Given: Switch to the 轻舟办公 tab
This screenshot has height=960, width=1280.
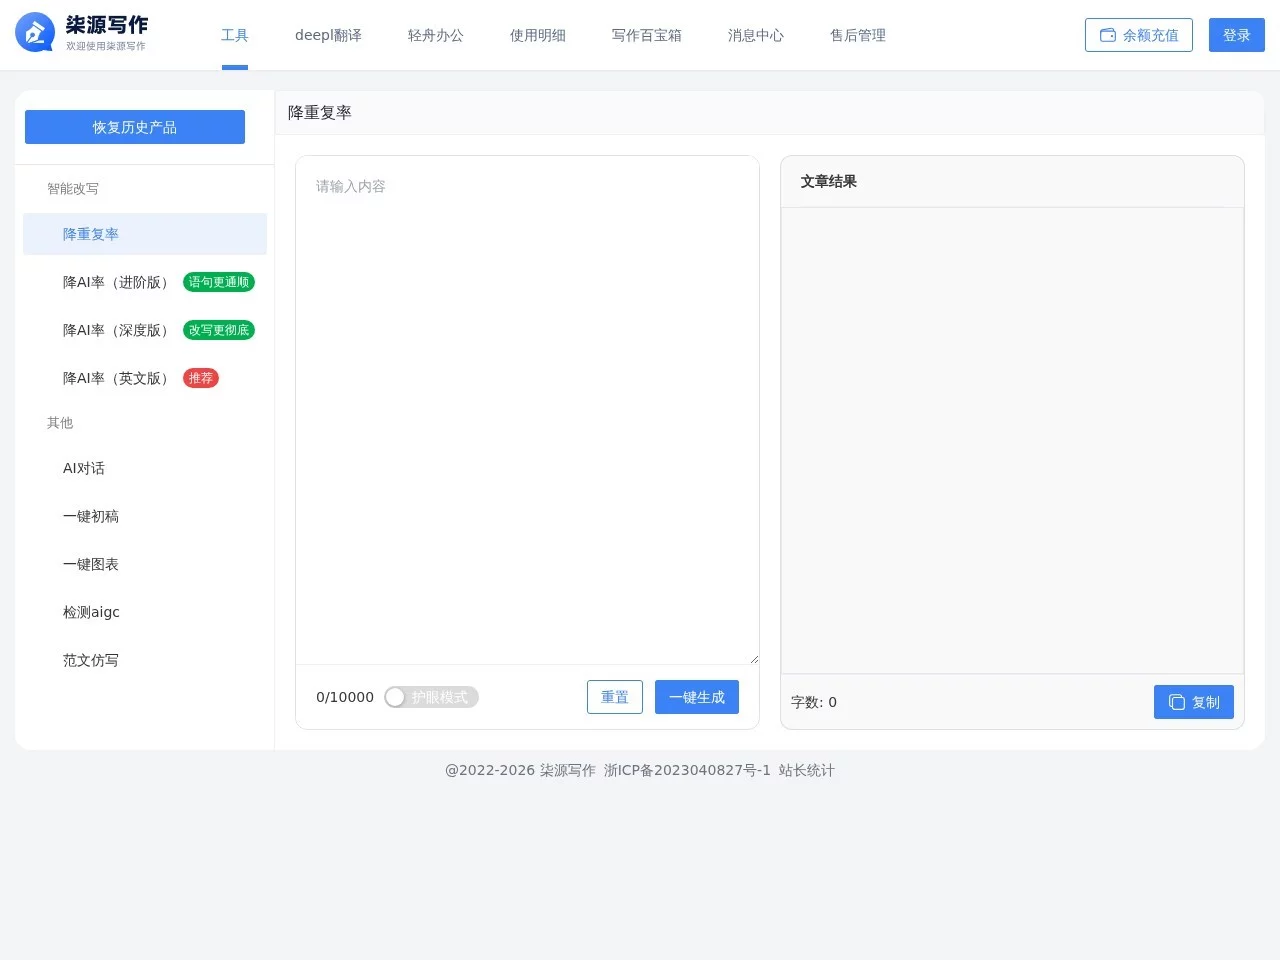Looking at the screenshot, I should (435, 35).
